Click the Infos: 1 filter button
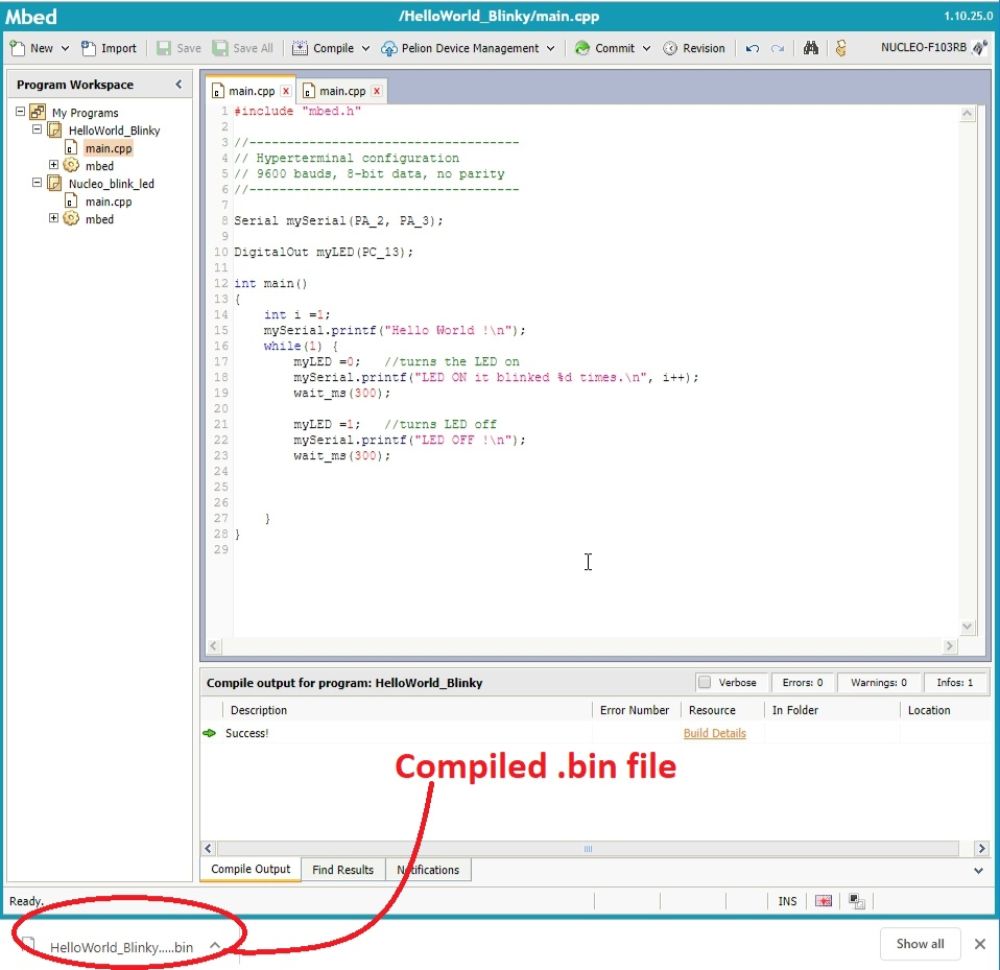 tap(955, 682)
